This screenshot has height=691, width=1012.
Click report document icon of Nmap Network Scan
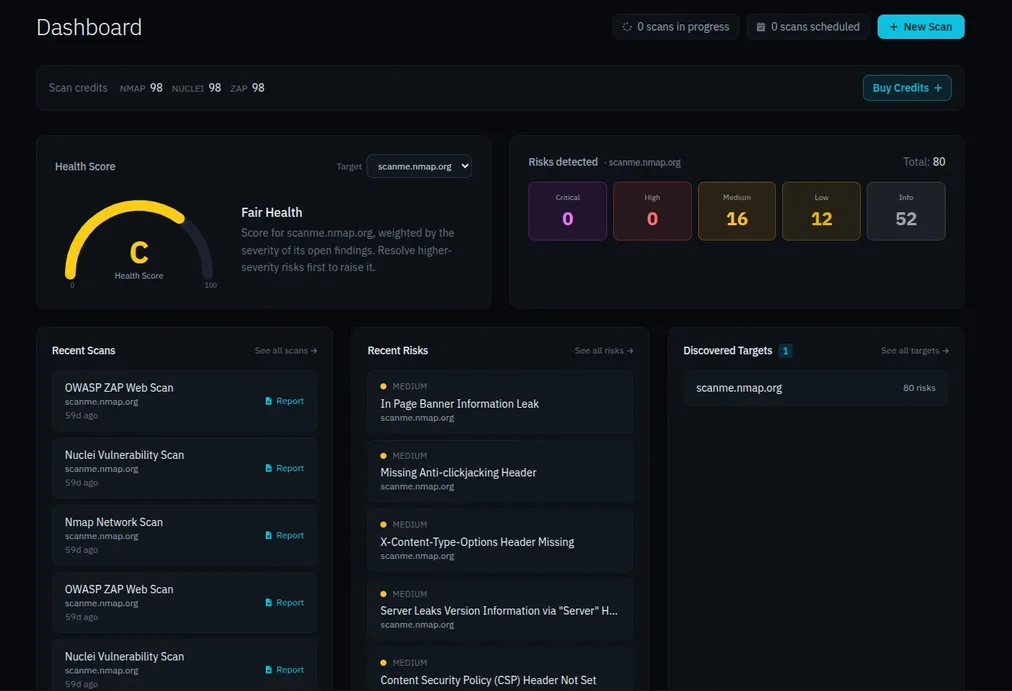pyautogui.click(x=268, y=535)
